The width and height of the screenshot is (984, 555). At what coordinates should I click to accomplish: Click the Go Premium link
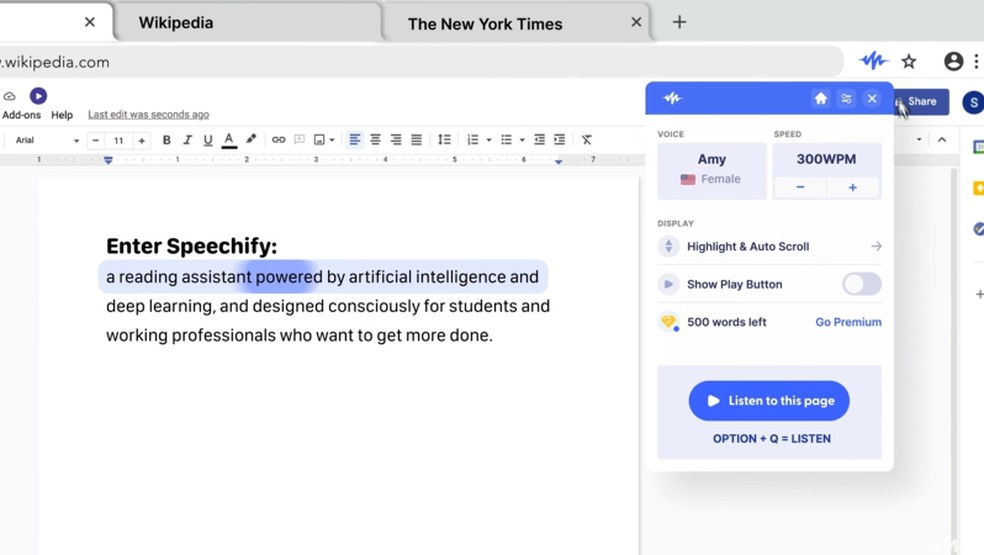[848, 322]
